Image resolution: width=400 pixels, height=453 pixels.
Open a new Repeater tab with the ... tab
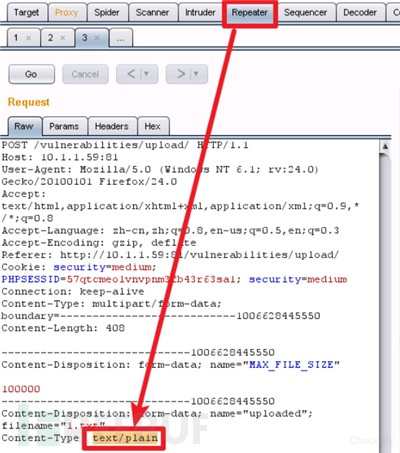121,38
